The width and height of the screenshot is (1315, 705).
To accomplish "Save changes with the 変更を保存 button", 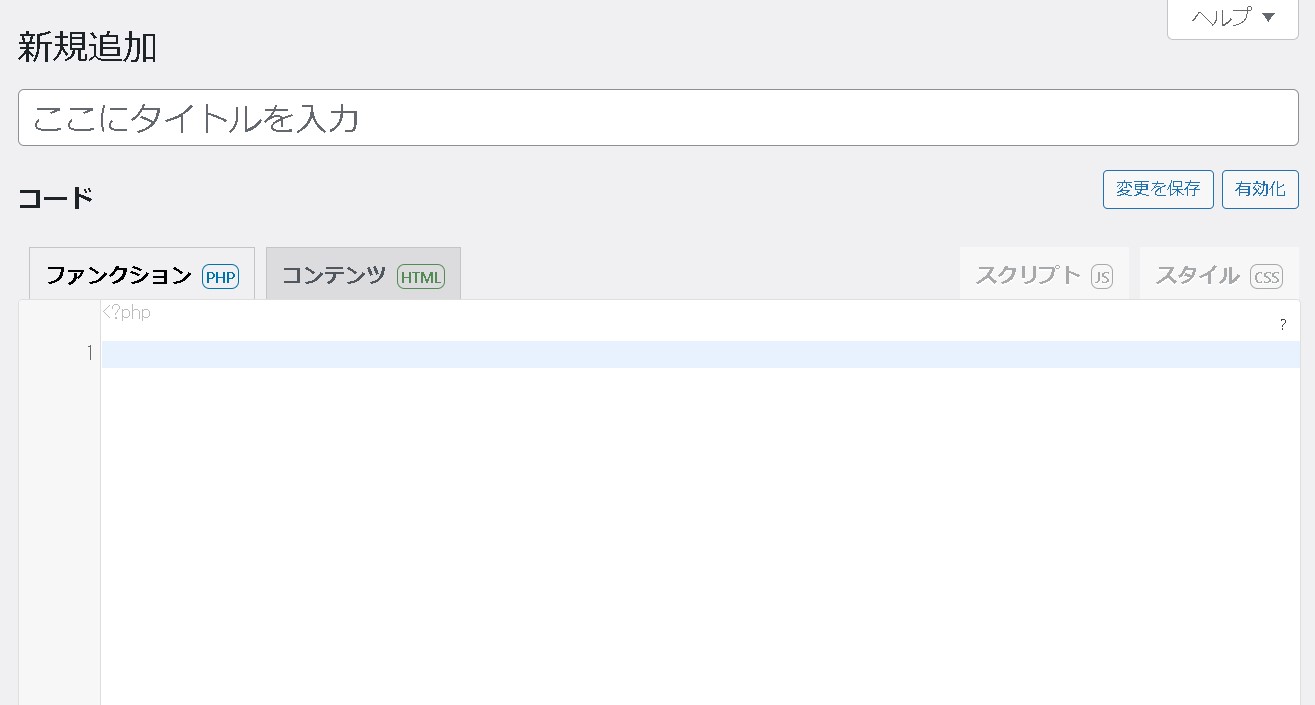I will [x=1157, y=189].
